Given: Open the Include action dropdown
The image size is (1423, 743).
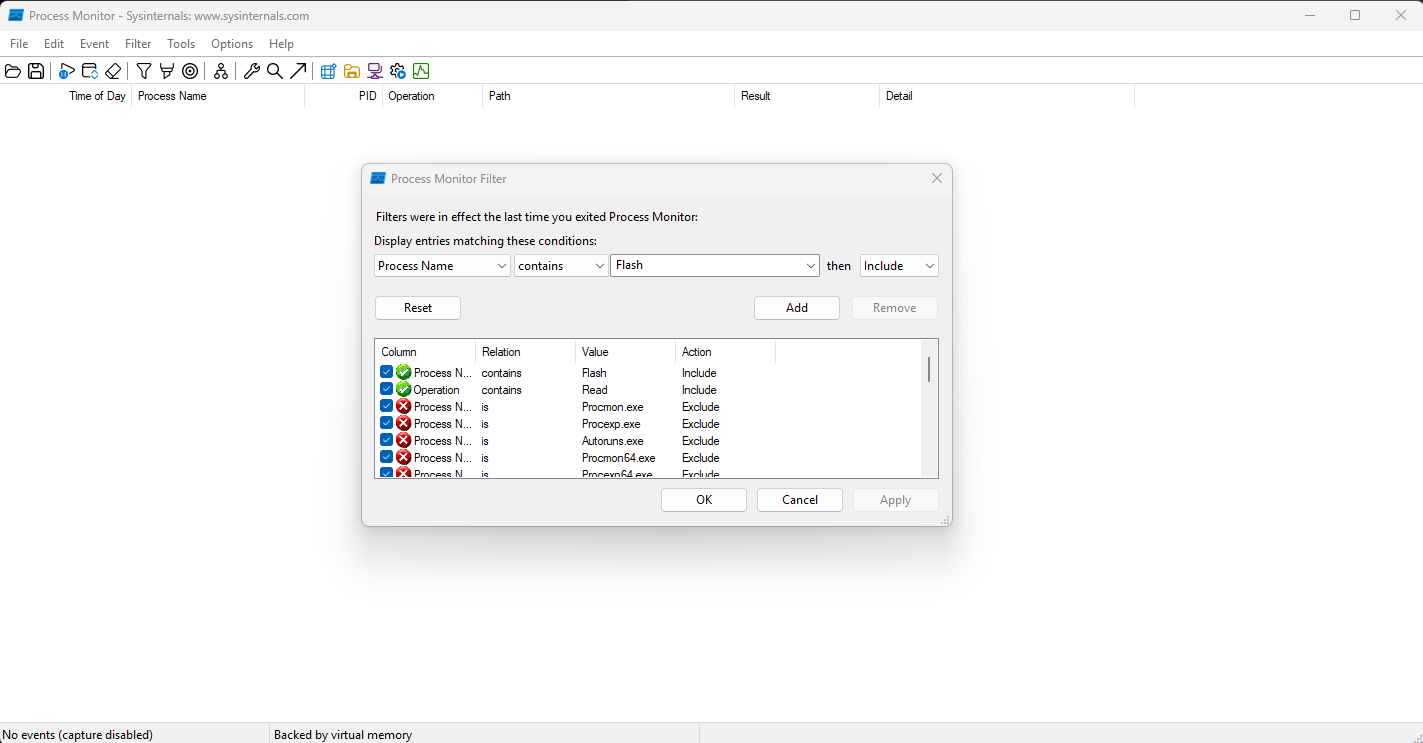Looking at the screenshot, I should click(x=898, y=266).
